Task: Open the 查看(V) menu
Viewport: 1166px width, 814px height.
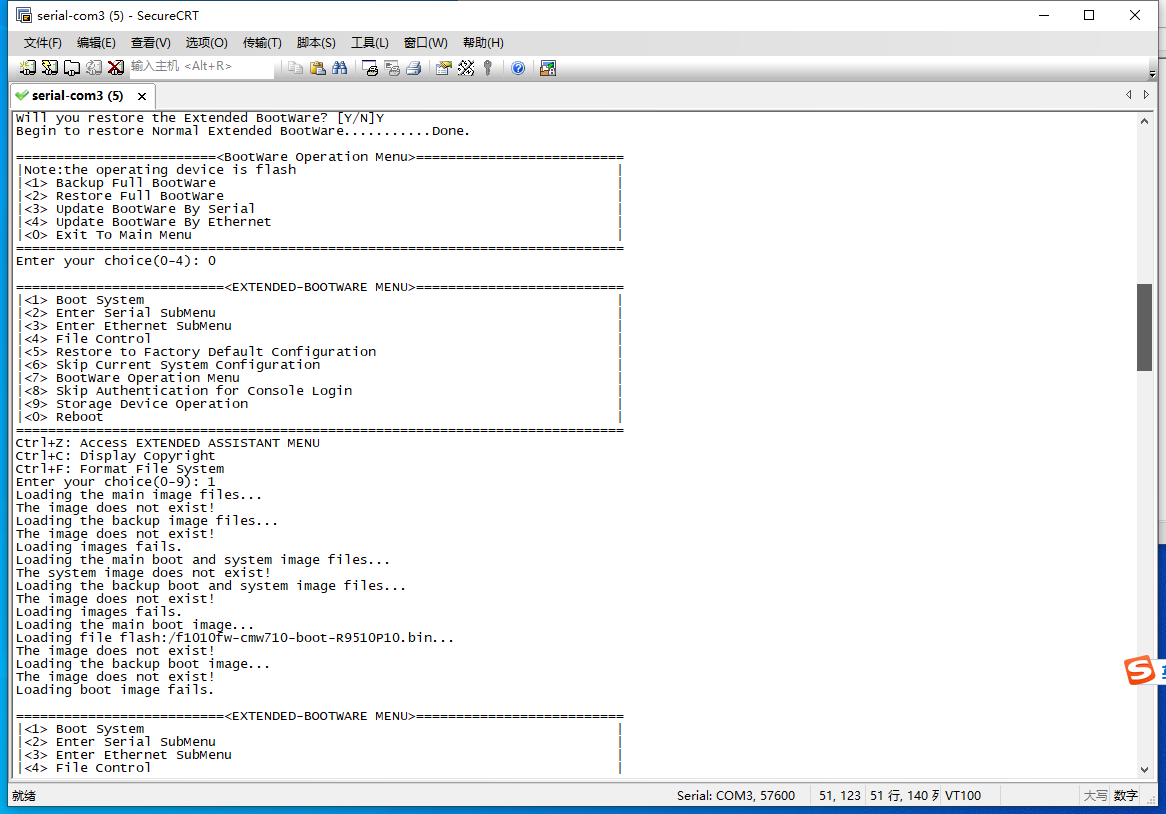Action: (x=150, y=43)
